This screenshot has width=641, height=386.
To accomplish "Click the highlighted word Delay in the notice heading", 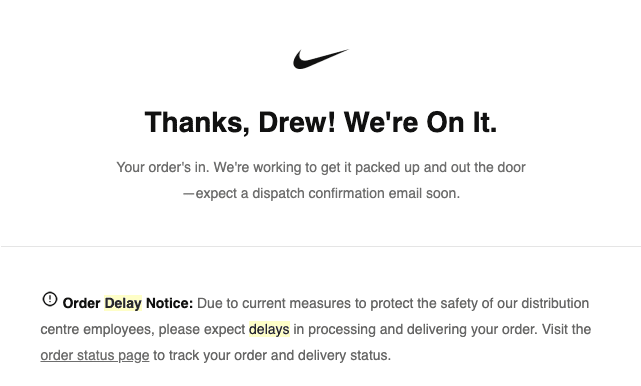I will coord(123,303).
